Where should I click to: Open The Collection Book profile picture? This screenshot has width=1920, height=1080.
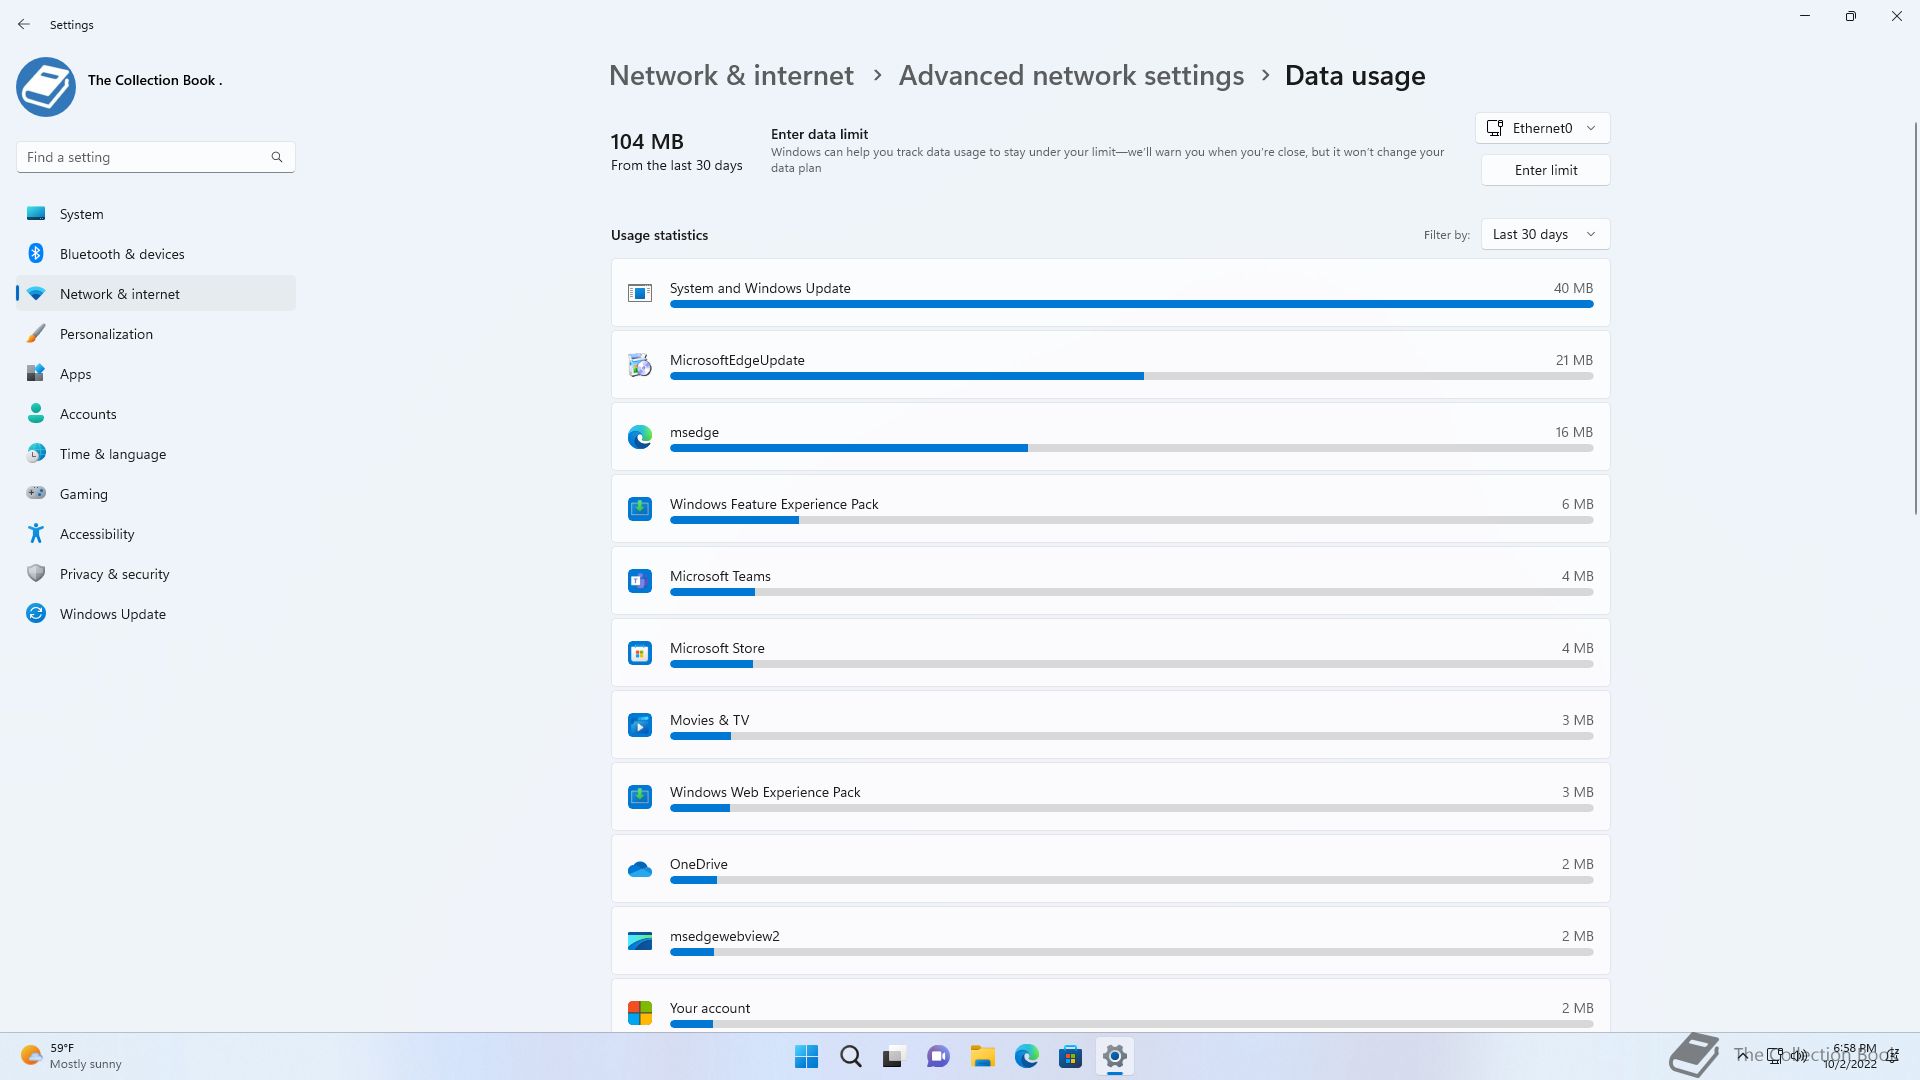pos(46,87)
